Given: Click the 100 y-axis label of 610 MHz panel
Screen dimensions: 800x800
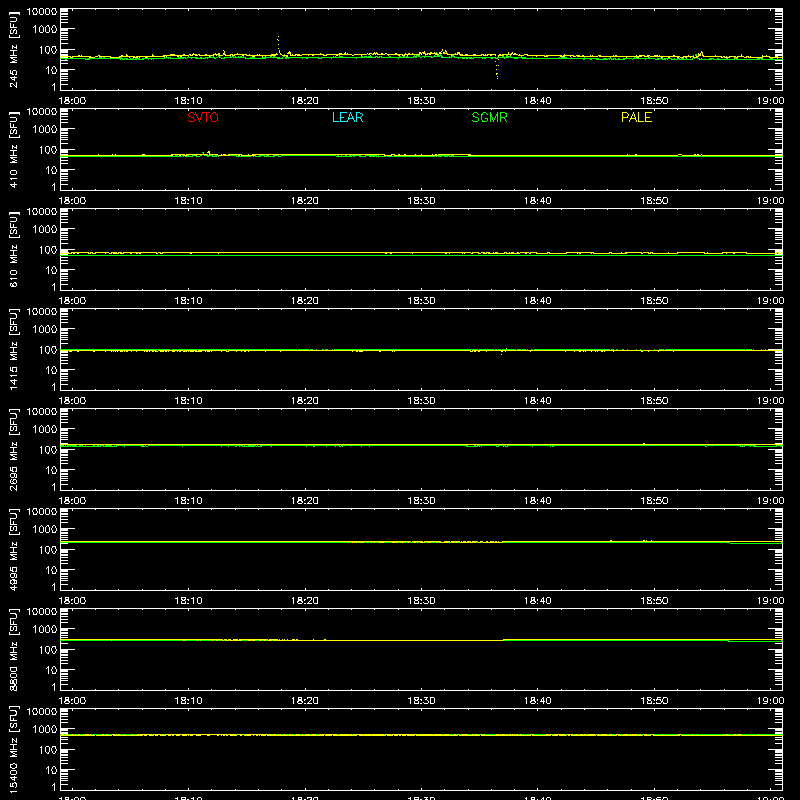Looking at the screenshot, I should coord(48,249).
